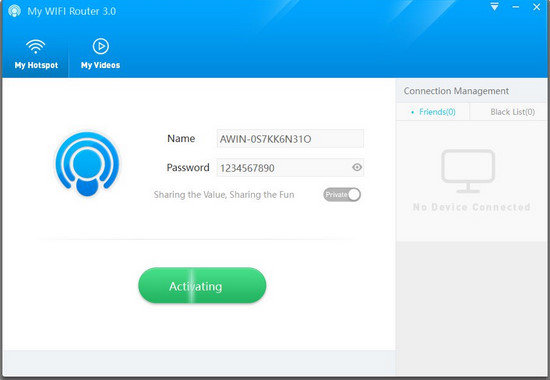Click the 'No Device Connected' text
550x380 pixels.
pyautogui.click(x=471, y=207)
